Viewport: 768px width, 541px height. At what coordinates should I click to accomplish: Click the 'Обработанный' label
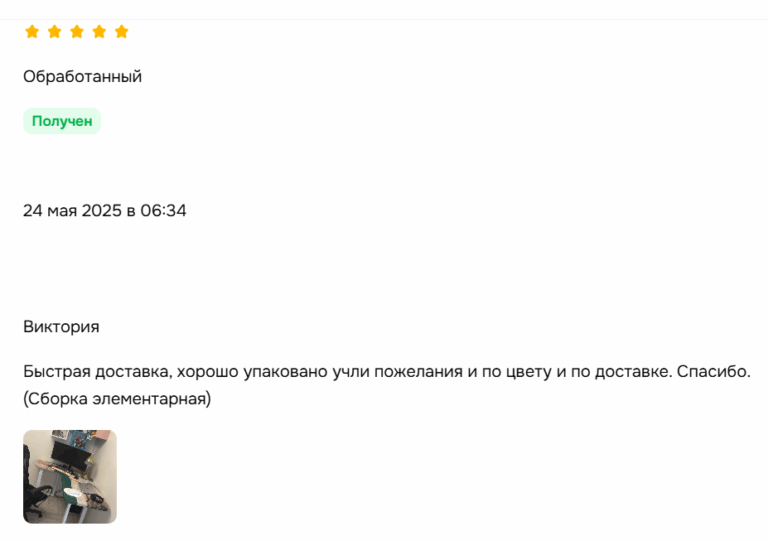tap(82, 77)
